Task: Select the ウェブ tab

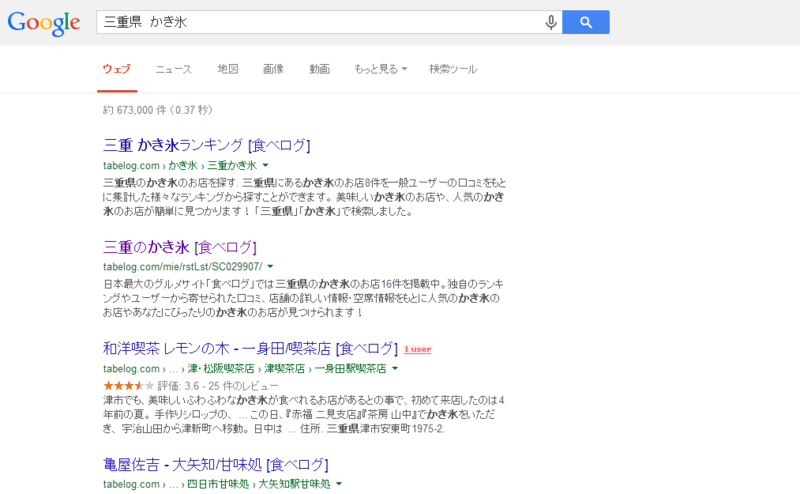Action: coord(117,69)
